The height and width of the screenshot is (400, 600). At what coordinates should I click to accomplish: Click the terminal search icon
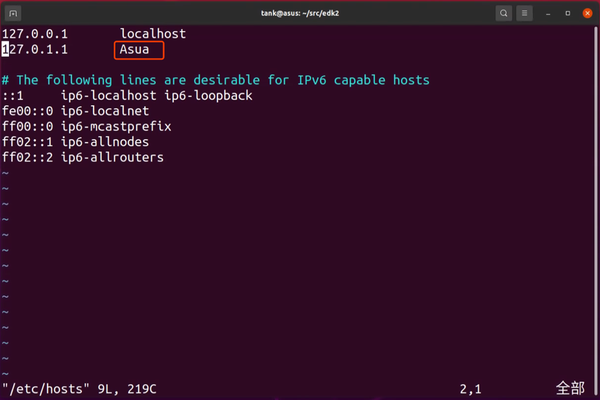503,13
